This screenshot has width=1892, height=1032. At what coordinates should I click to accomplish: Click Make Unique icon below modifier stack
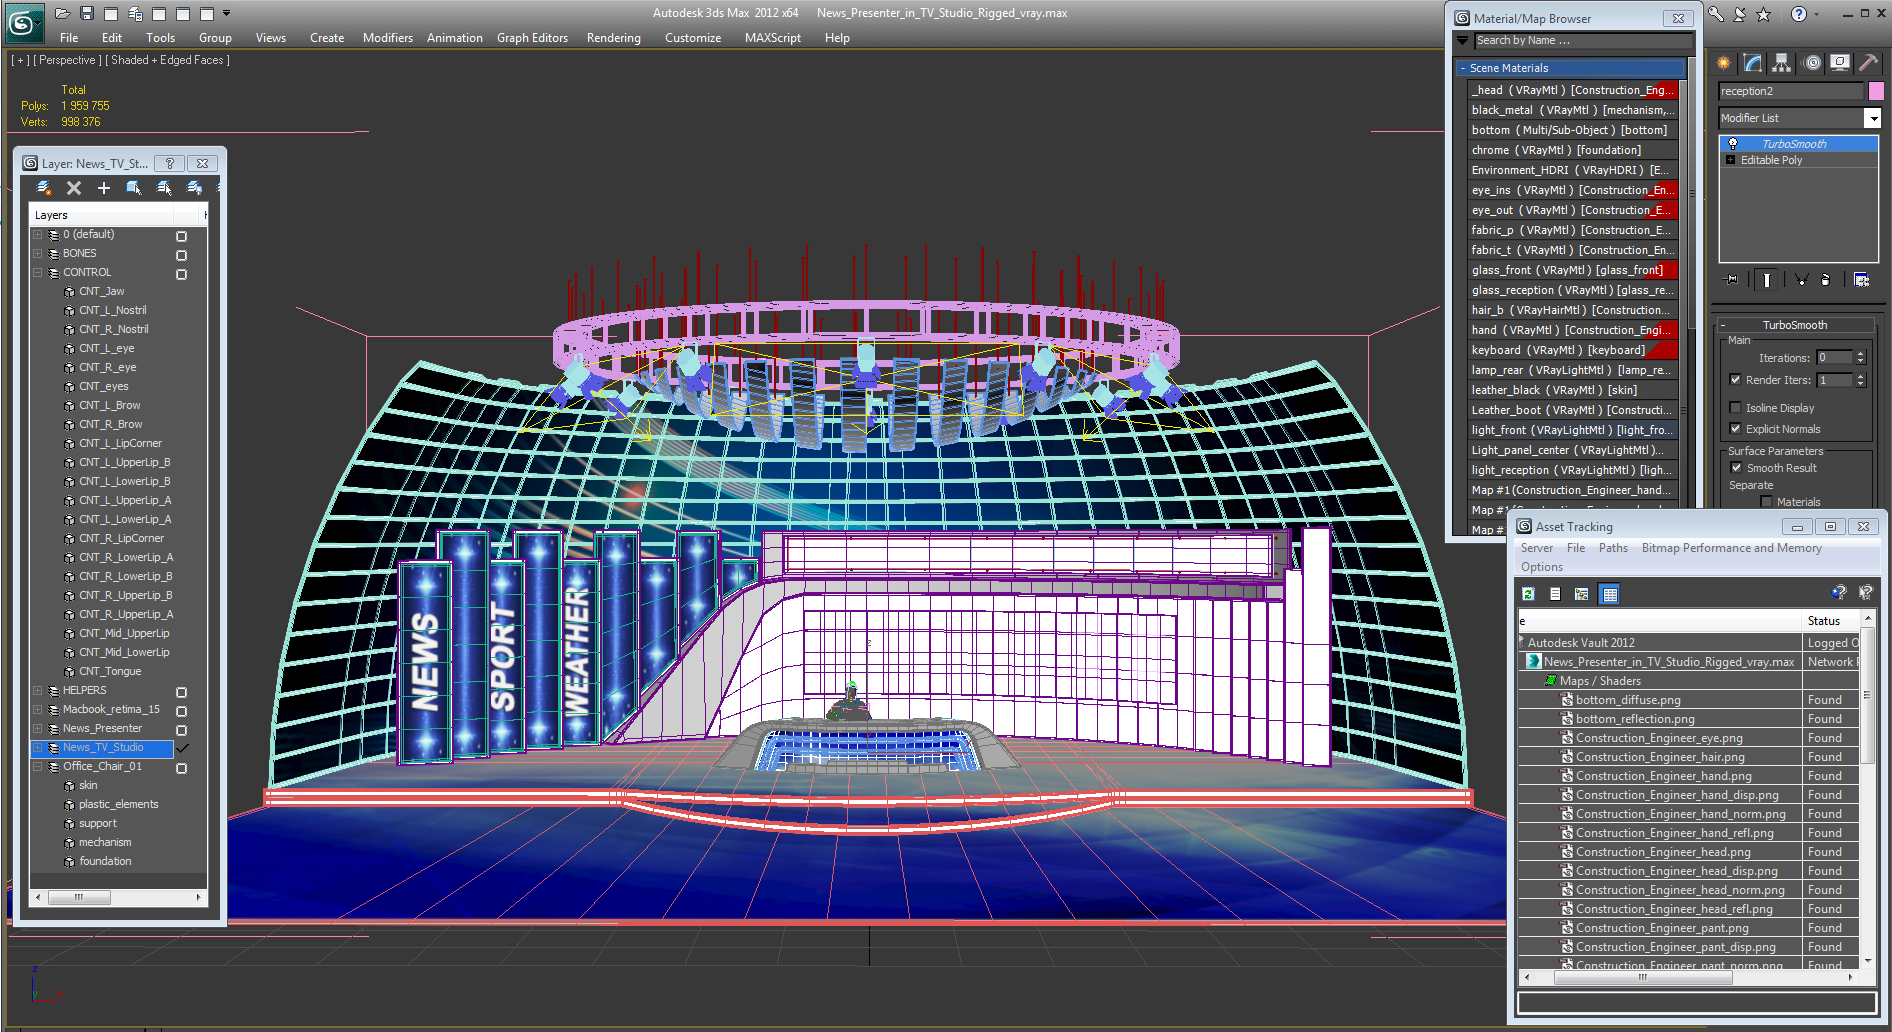point(1801,280)
